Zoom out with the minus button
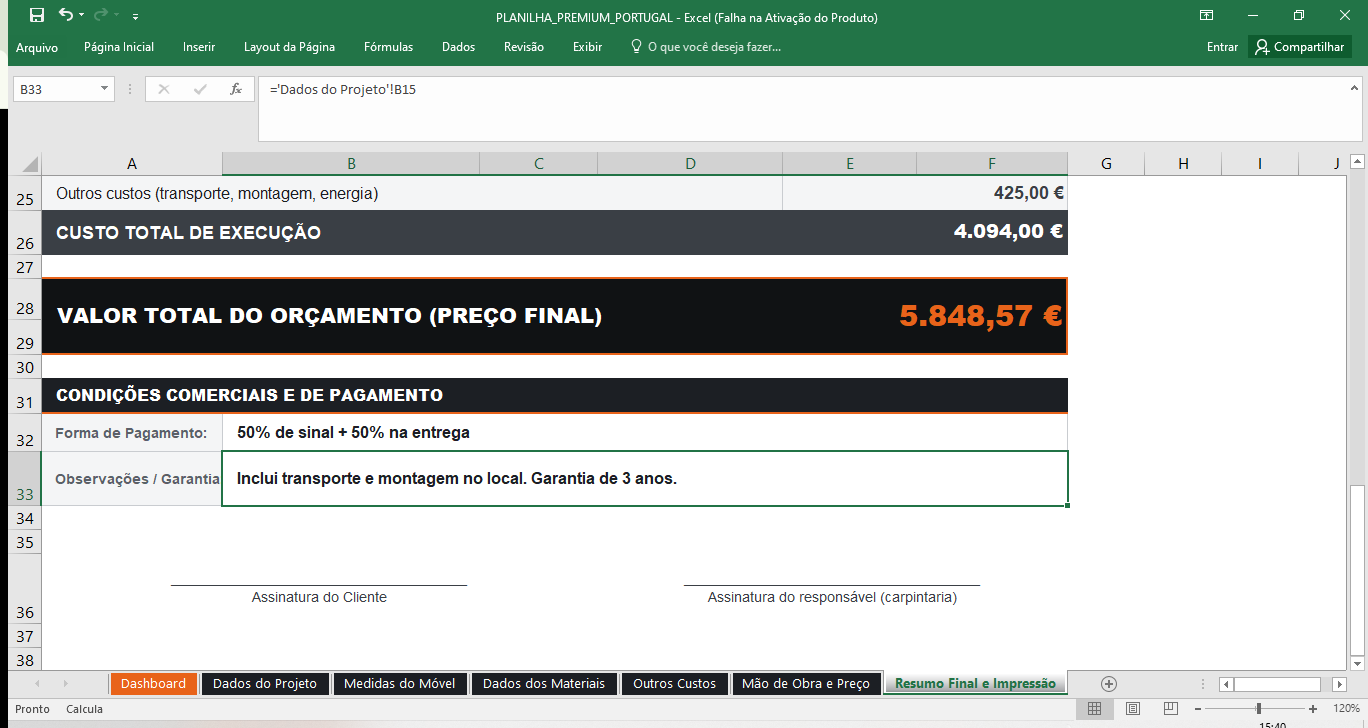Image resolution: width=1368 pixels, height=728 pixels. [x=1198, y=709]
